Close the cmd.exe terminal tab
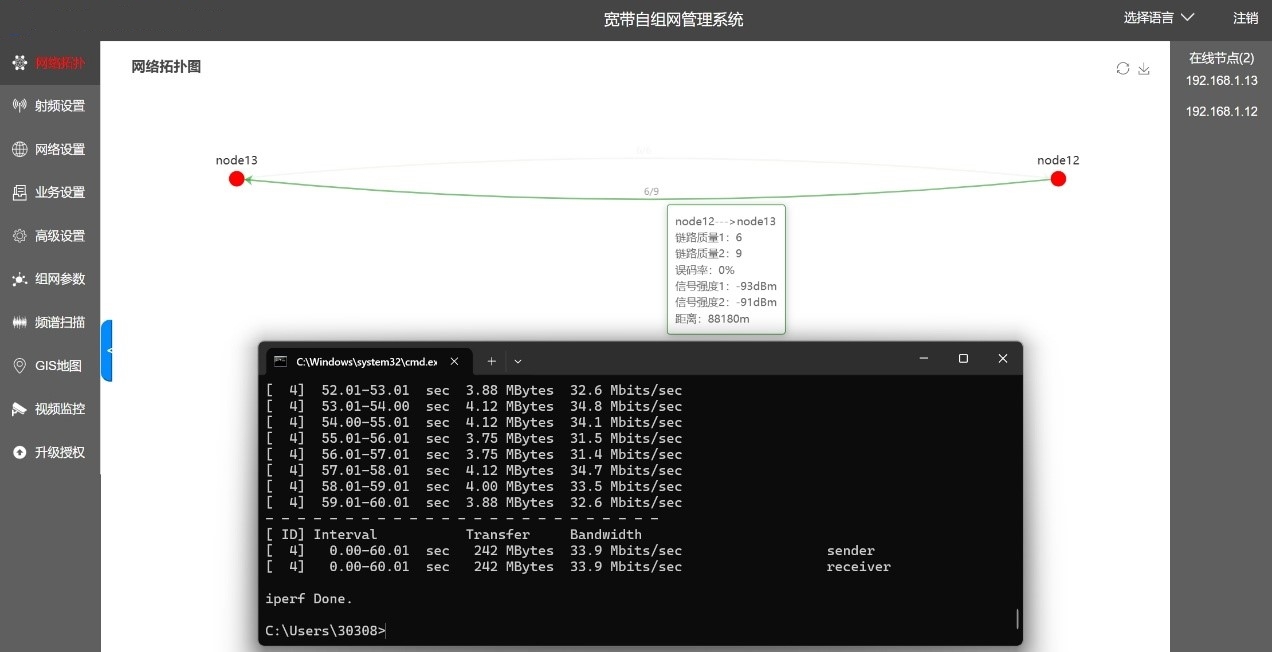This screenshot has width=1272, height=652. tap(455, 361)
